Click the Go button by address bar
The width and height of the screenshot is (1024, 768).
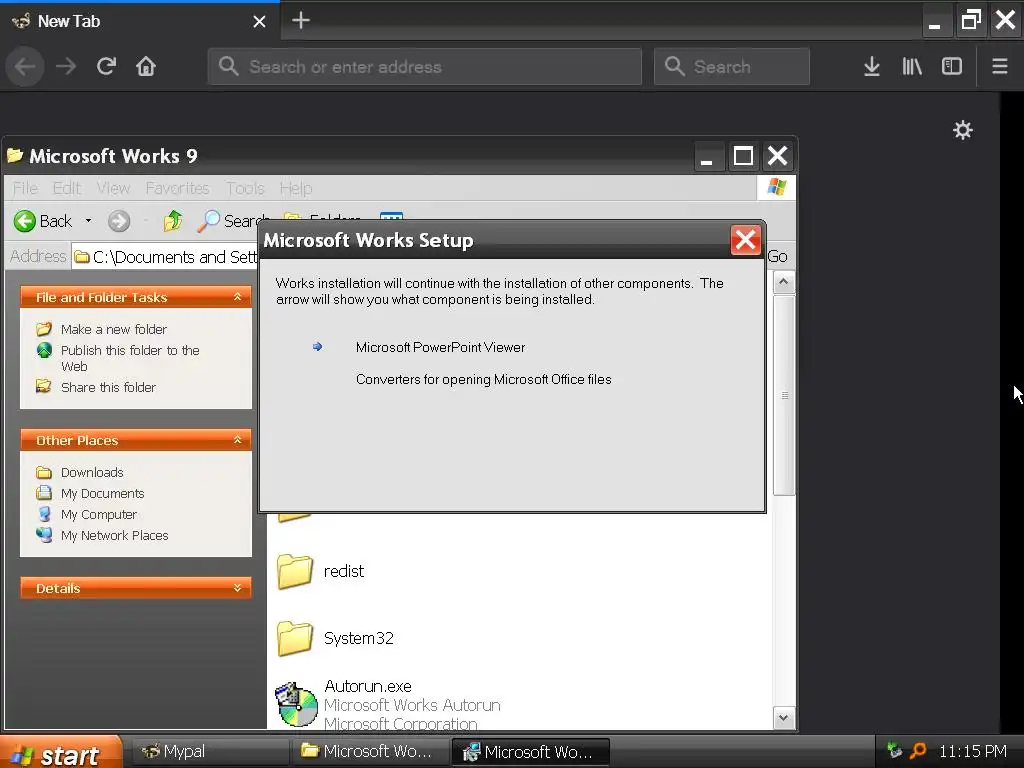click(777, 256)
